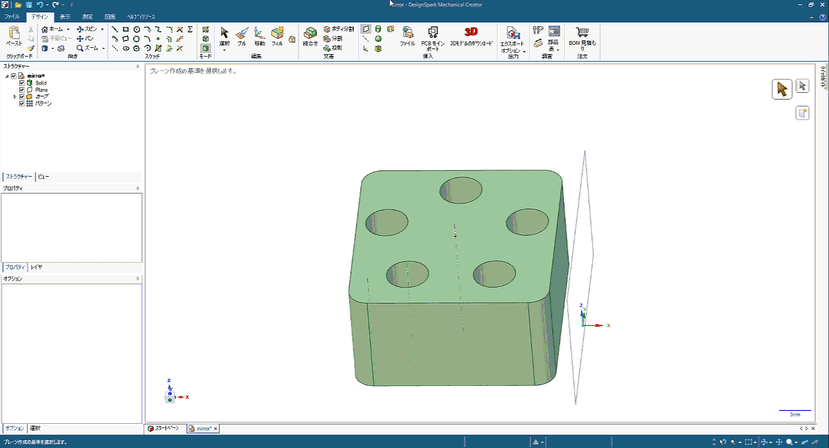The image size is (829, 448).
Task: Switch to the 図面 ribbon tab
Action: [109, 16]
